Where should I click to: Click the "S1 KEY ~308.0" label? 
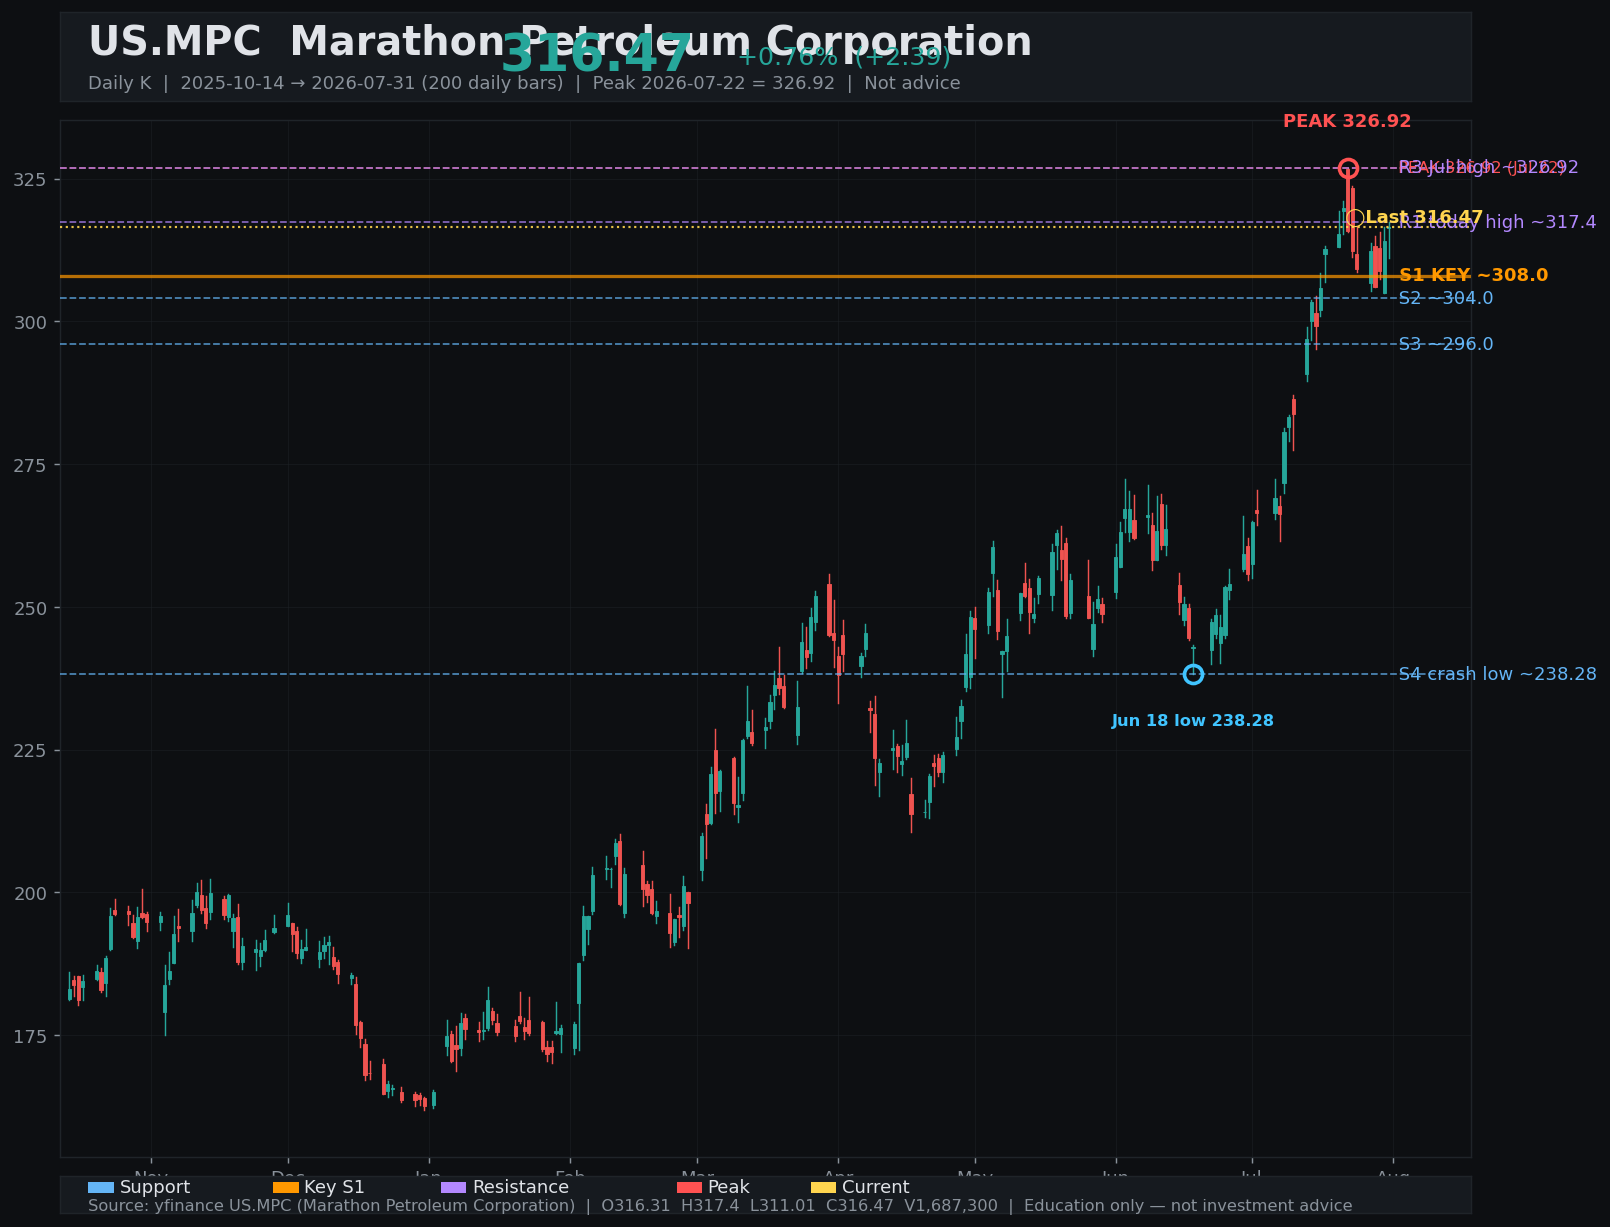click(x=1473, y=275)
